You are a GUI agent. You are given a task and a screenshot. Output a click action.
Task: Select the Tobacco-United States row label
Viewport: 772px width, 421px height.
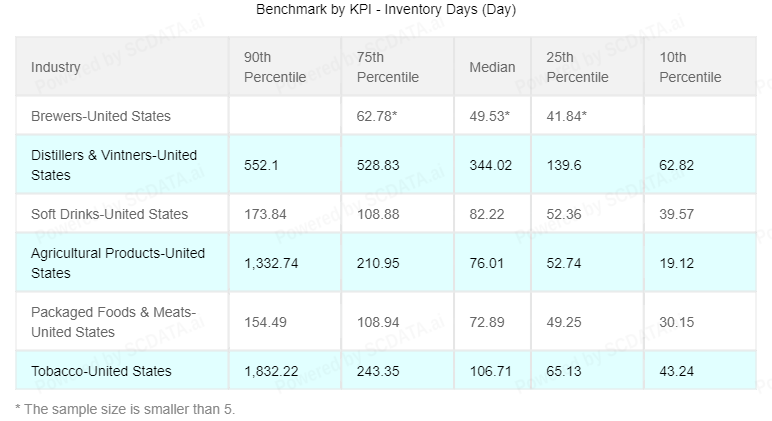101,371
